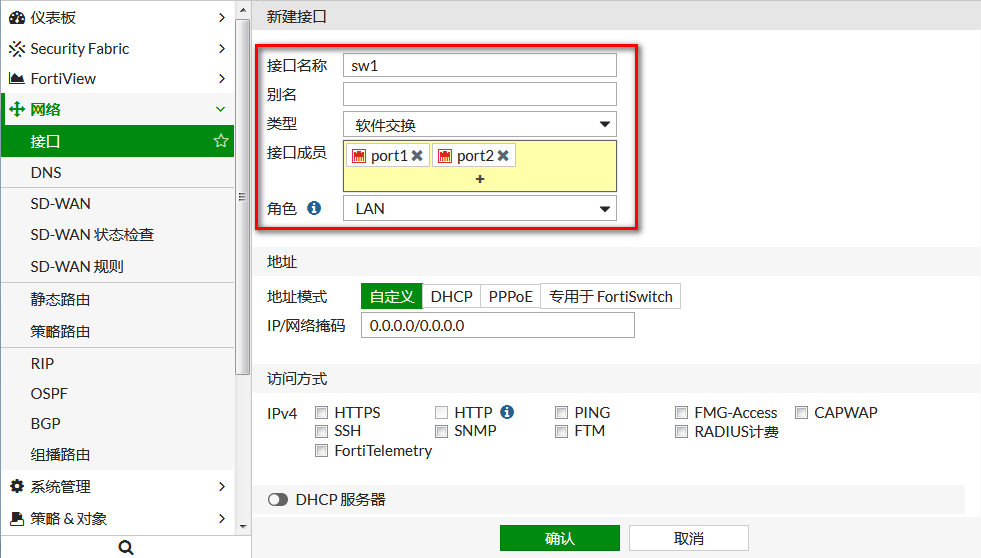The height and width of the screenshot is (558, 981).
Task: Enable the HTTPS access checkbox
Action: point(322,413)
